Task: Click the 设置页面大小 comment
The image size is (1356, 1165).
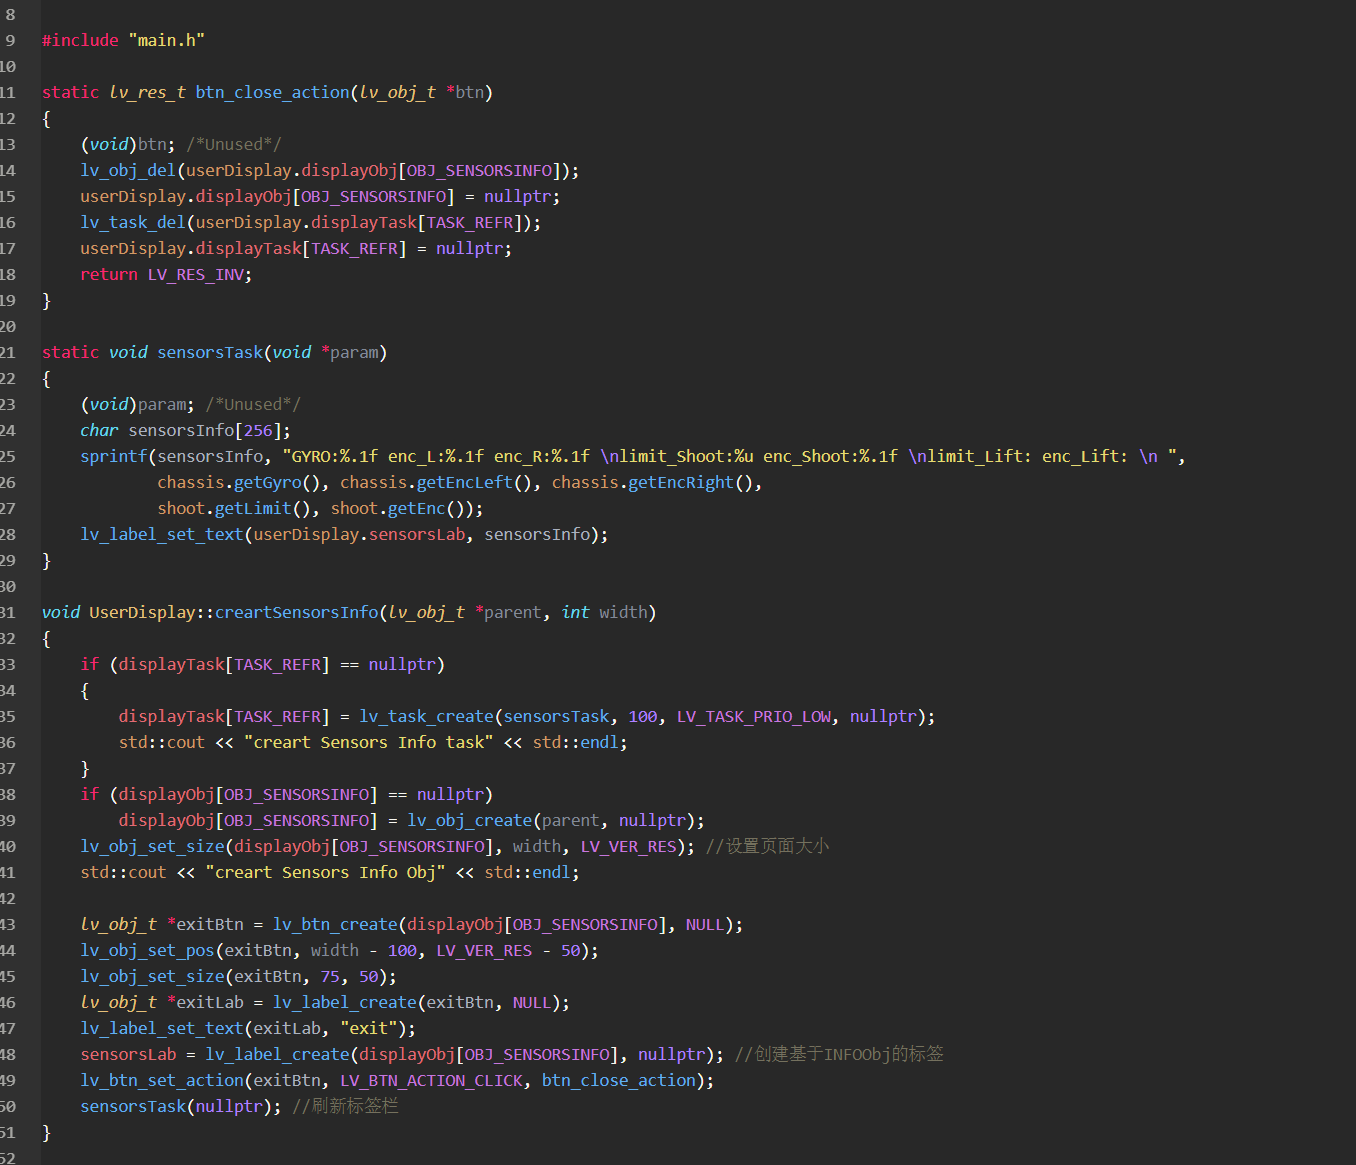Action: (768, 846)
